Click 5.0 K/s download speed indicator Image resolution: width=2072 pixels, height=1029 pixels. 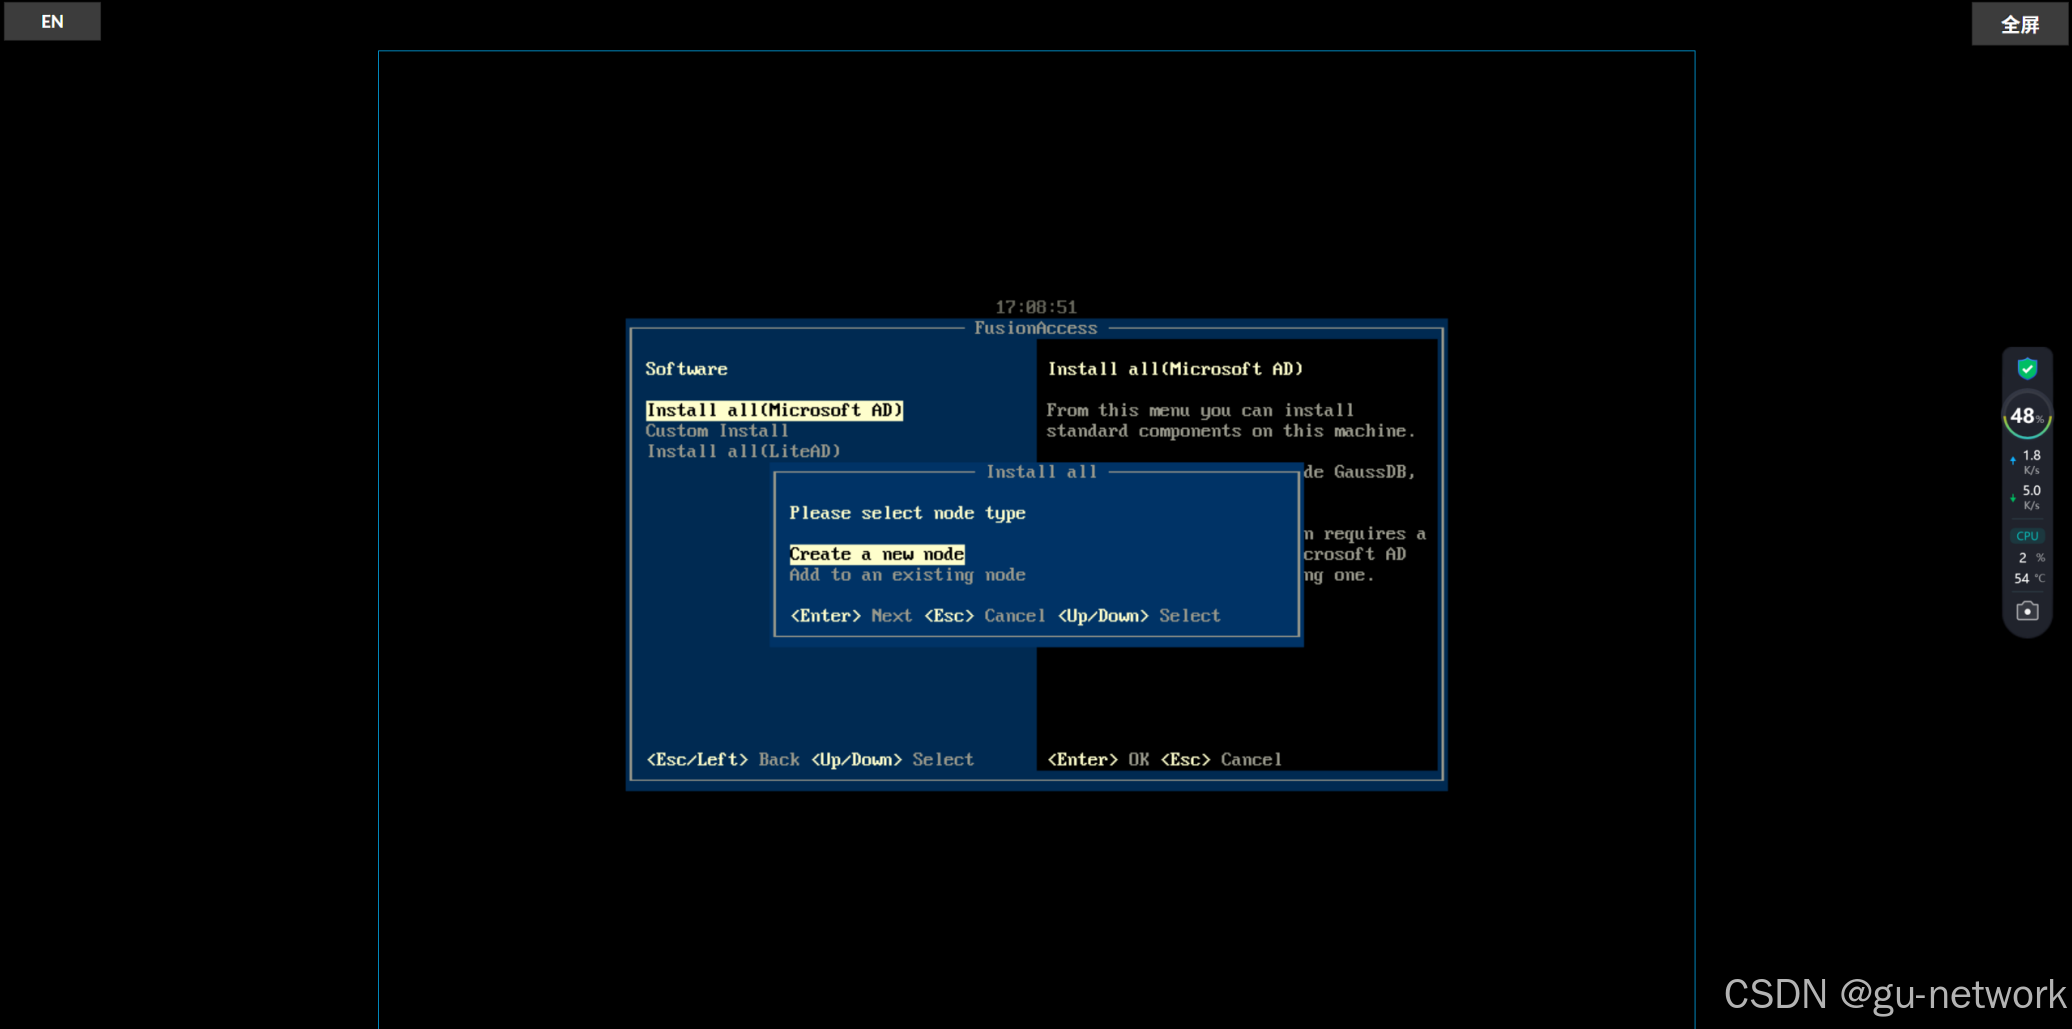2027,497
